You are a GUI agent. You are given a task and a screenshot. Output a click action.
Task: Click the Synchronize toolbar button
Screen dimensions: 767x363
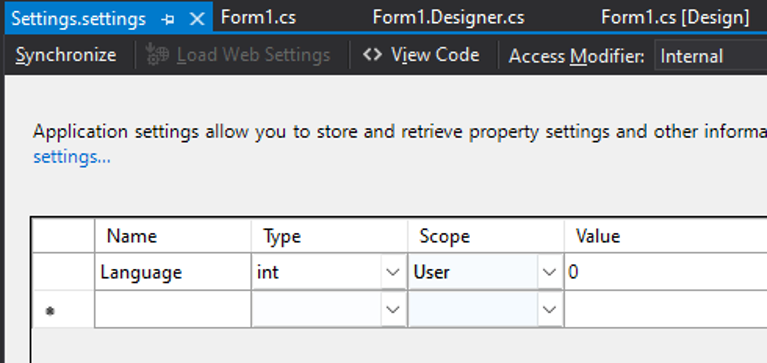[66, 55]
